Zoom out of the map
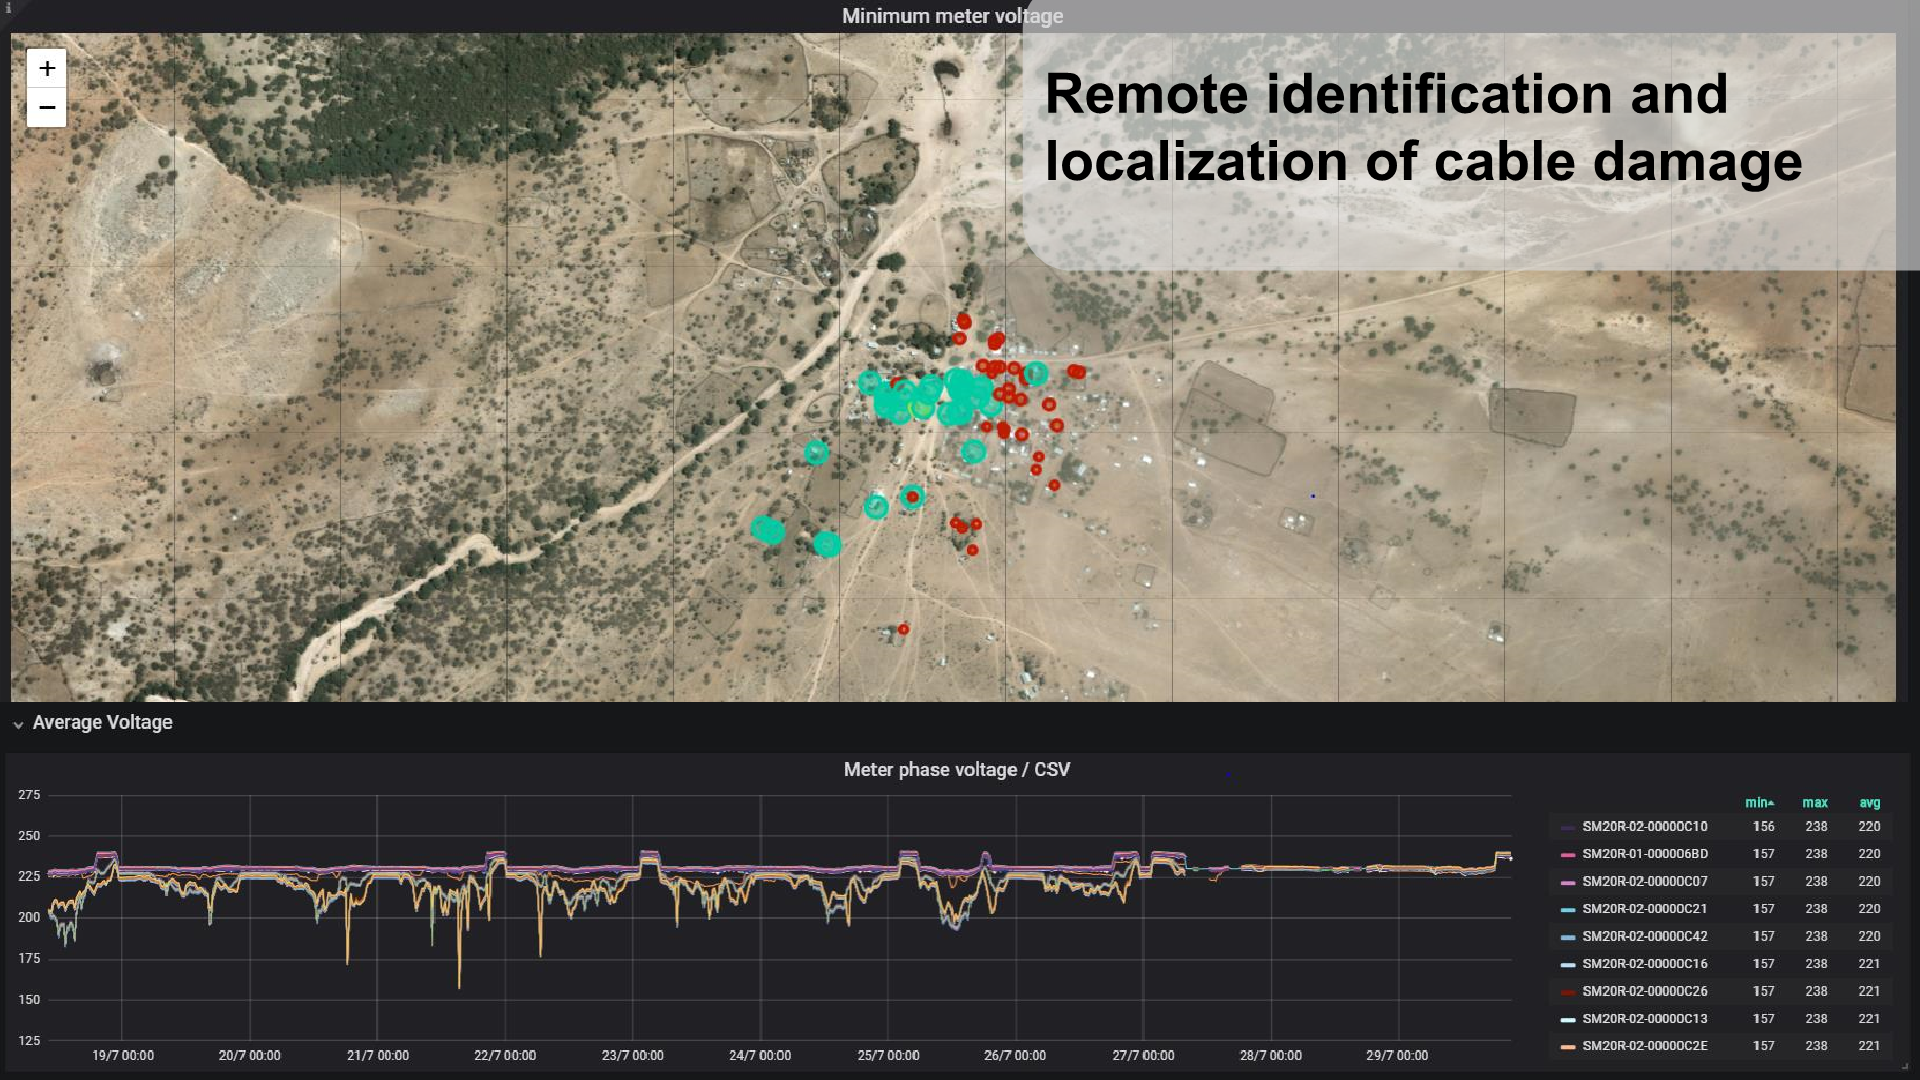 point(46,107)
